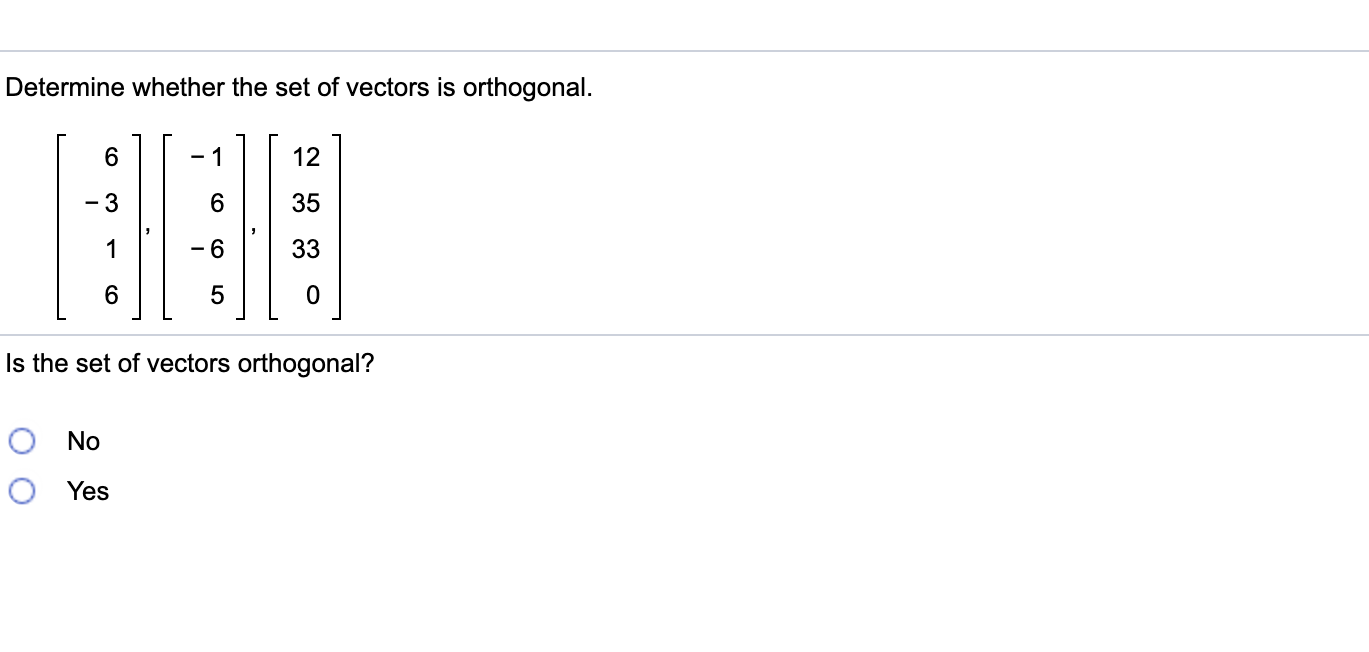Click the number 12 in the third vector

point(306,156)
